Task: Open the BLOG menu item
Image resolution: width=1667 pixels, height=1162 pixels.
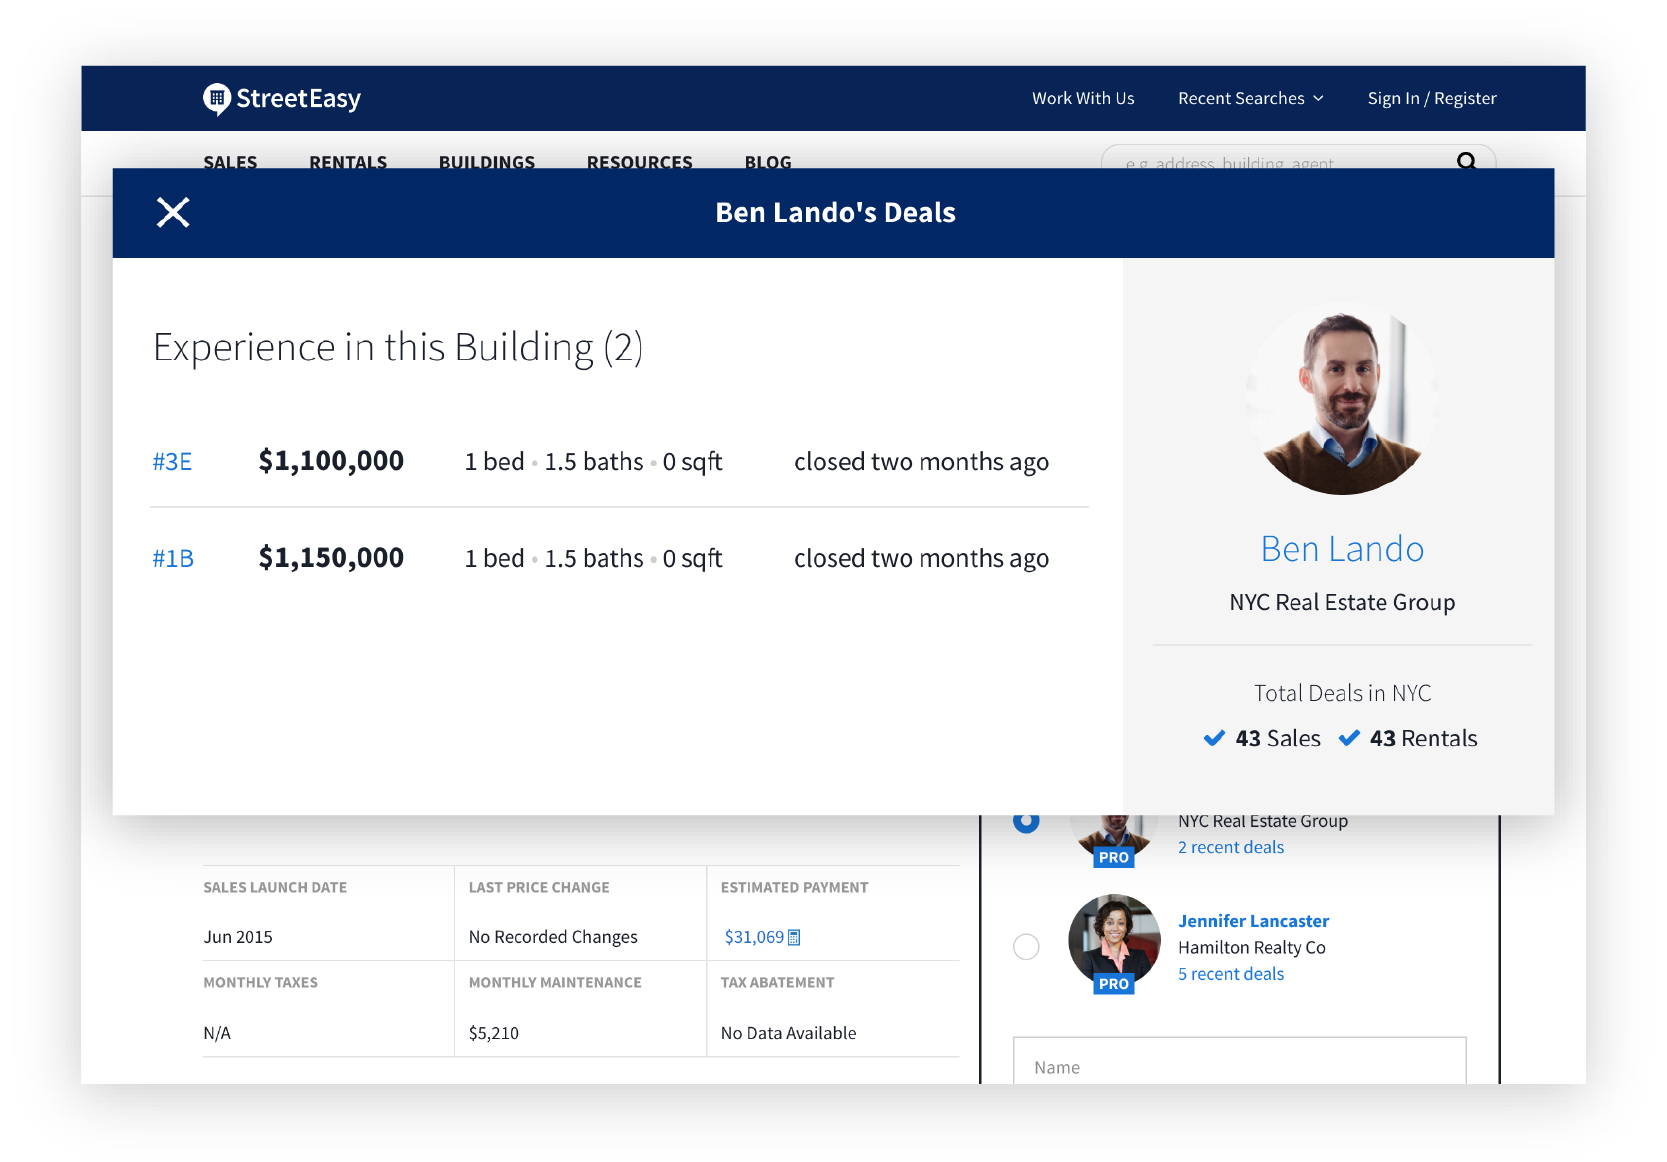Action: click(x=768, y=161)
